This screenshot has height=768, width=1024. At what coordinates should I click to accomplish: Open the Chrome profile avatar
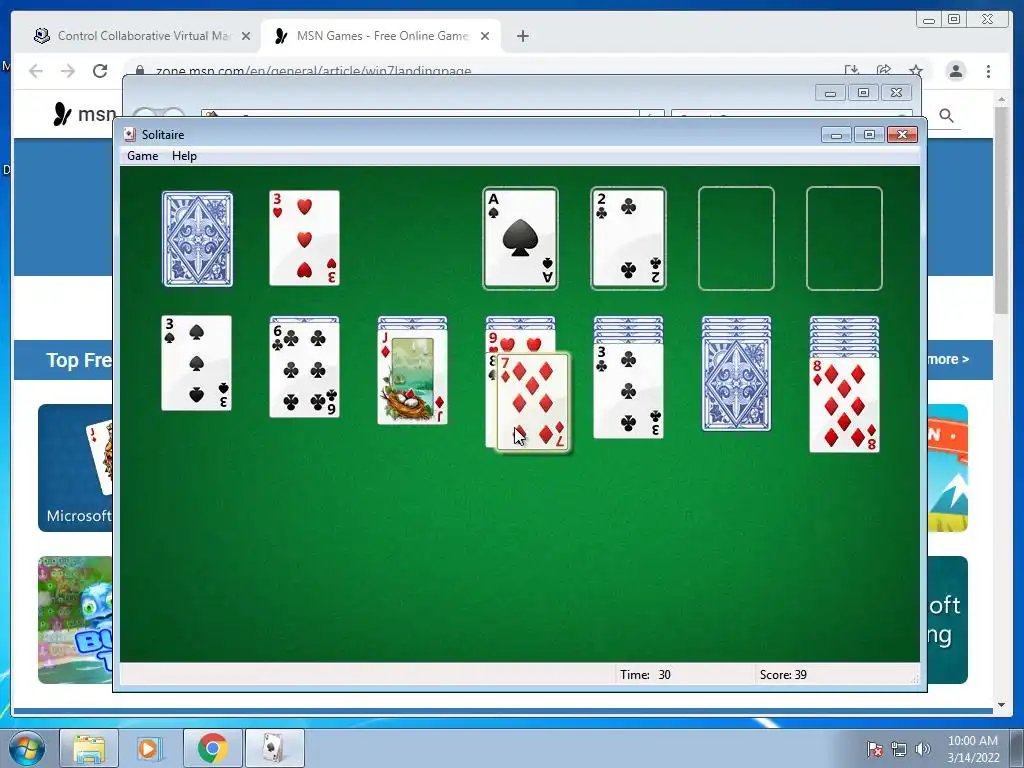click(956, 71)
